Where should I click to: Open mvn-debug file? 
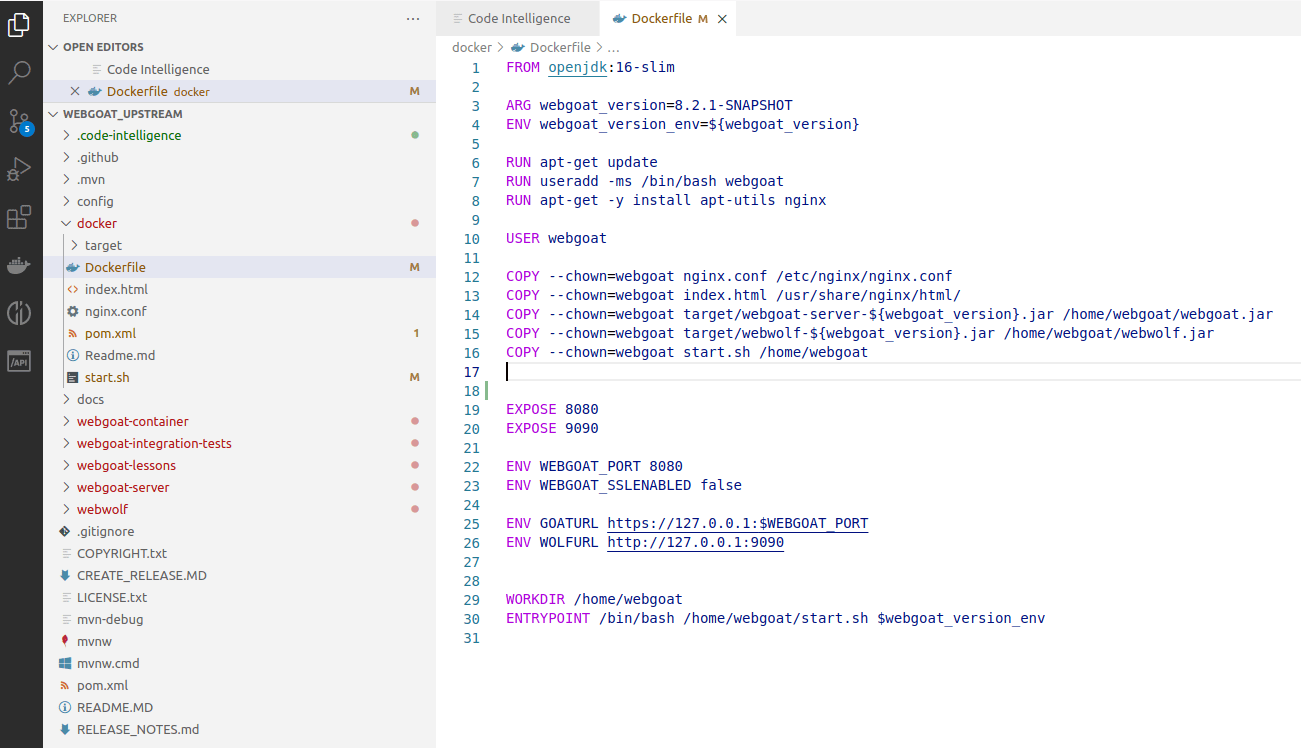click(239, 619)
